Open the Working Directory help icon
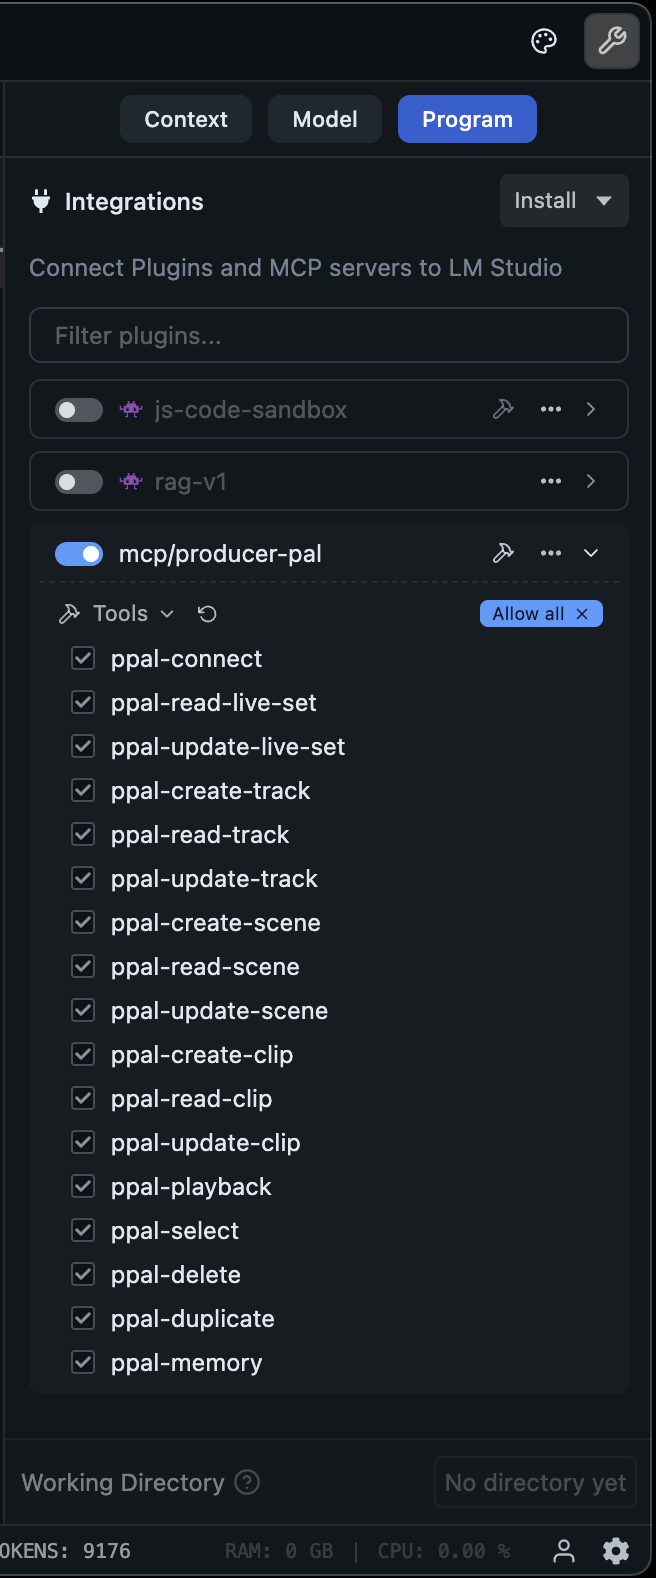This screenshot has width=656, height=1578. coord(246,1482)
